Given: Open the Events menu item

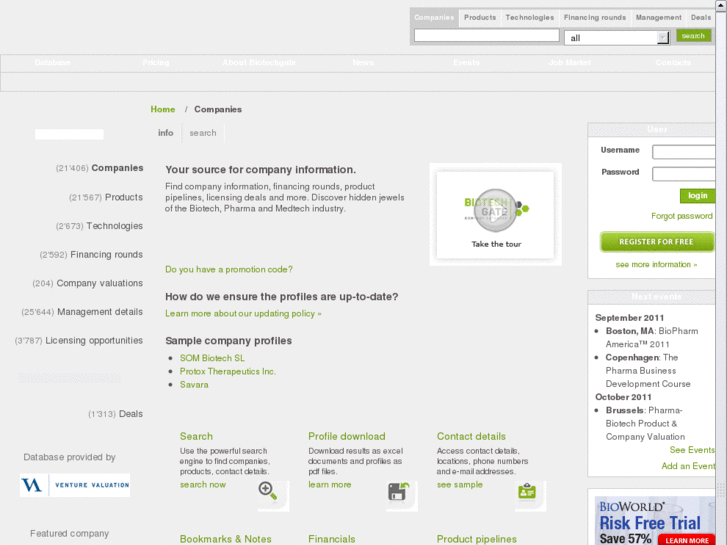Looking at the screenshot, I should 466,63.
